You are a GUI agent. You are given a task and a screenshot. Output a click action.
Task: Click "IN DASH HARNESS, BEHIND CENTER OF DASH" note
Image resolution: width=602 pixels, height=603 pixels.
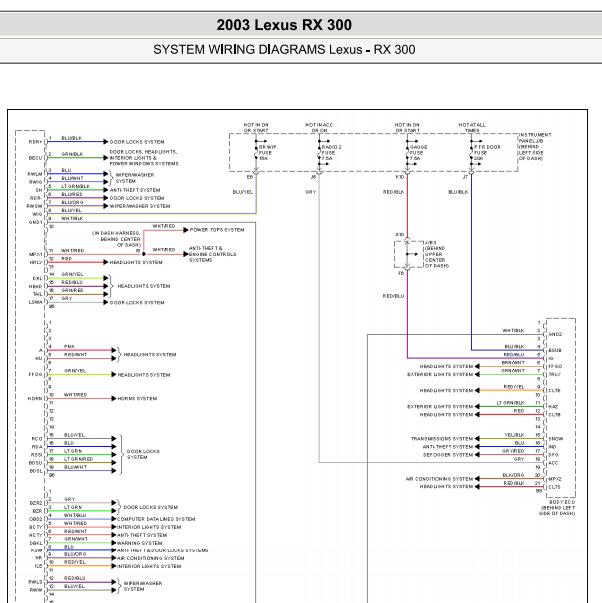point(117,239)
